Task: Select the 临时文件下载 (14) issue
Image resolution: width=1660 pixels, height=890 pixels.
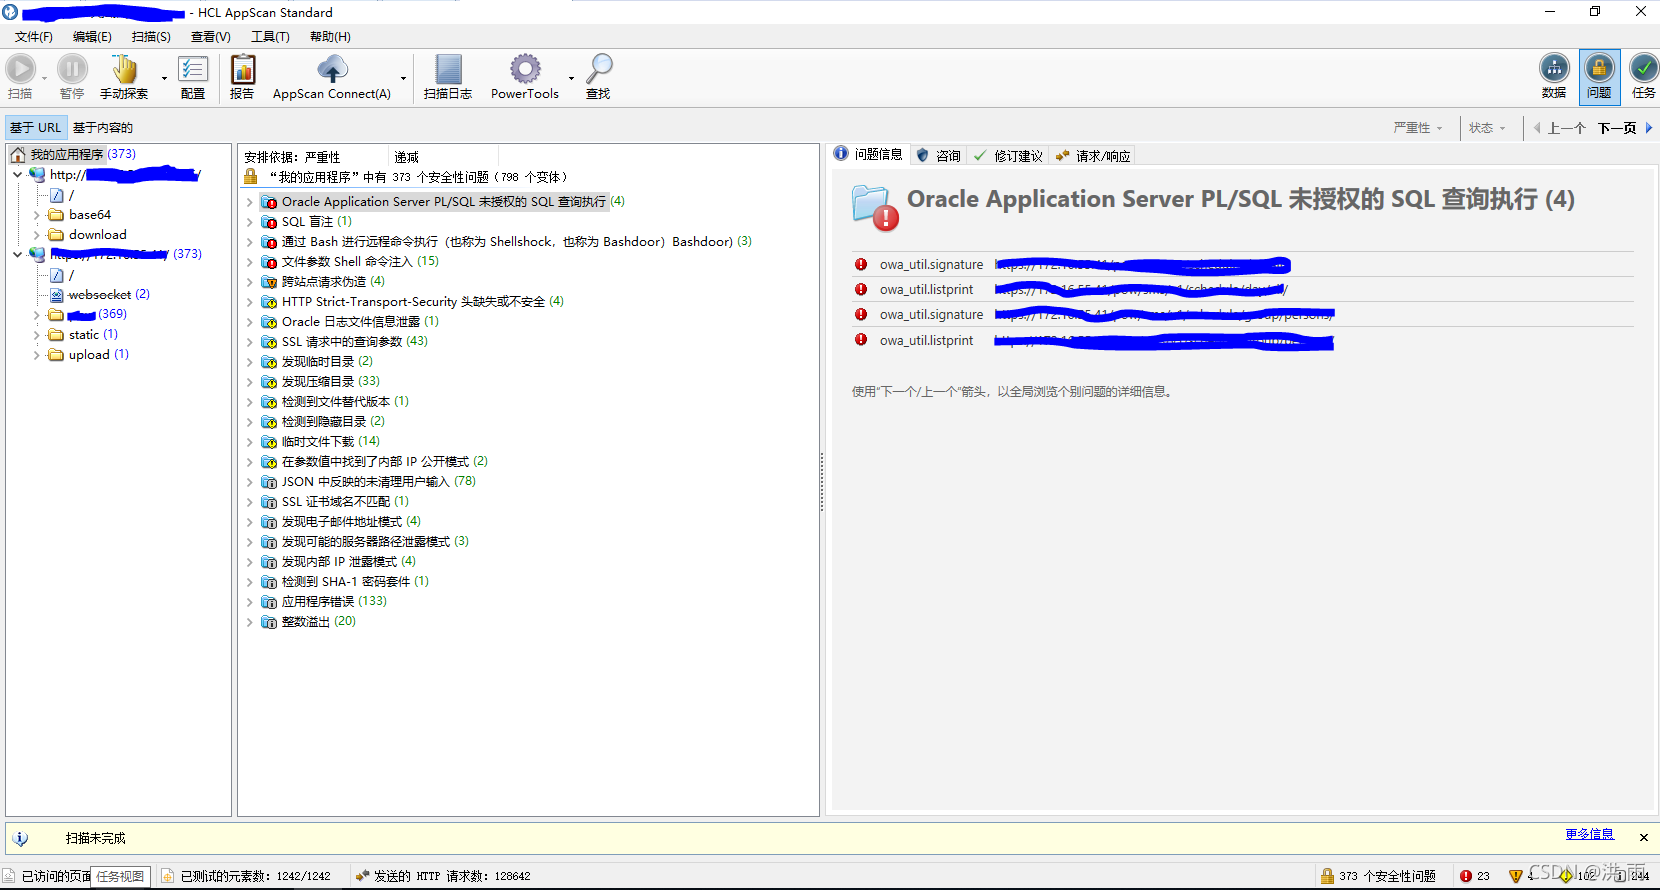Action: click(331, 442)
